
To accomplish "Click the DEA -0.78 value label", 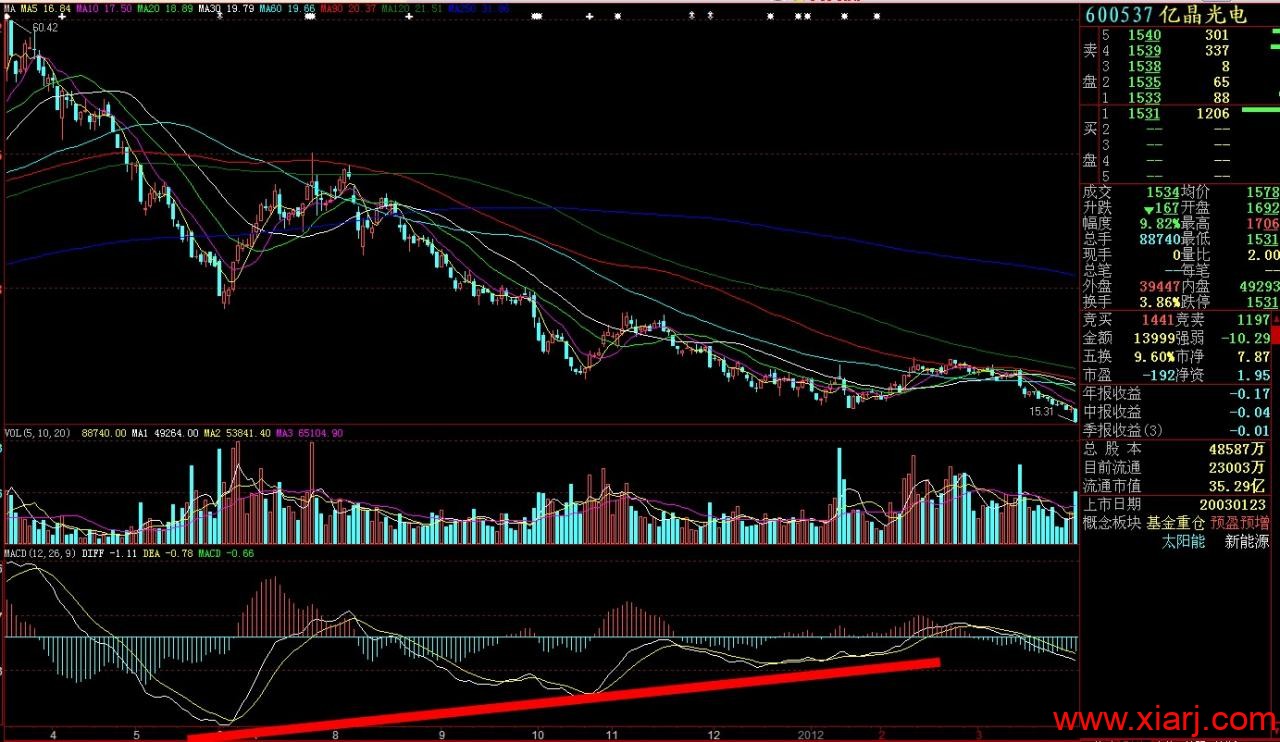I will [x=166, y=553].
